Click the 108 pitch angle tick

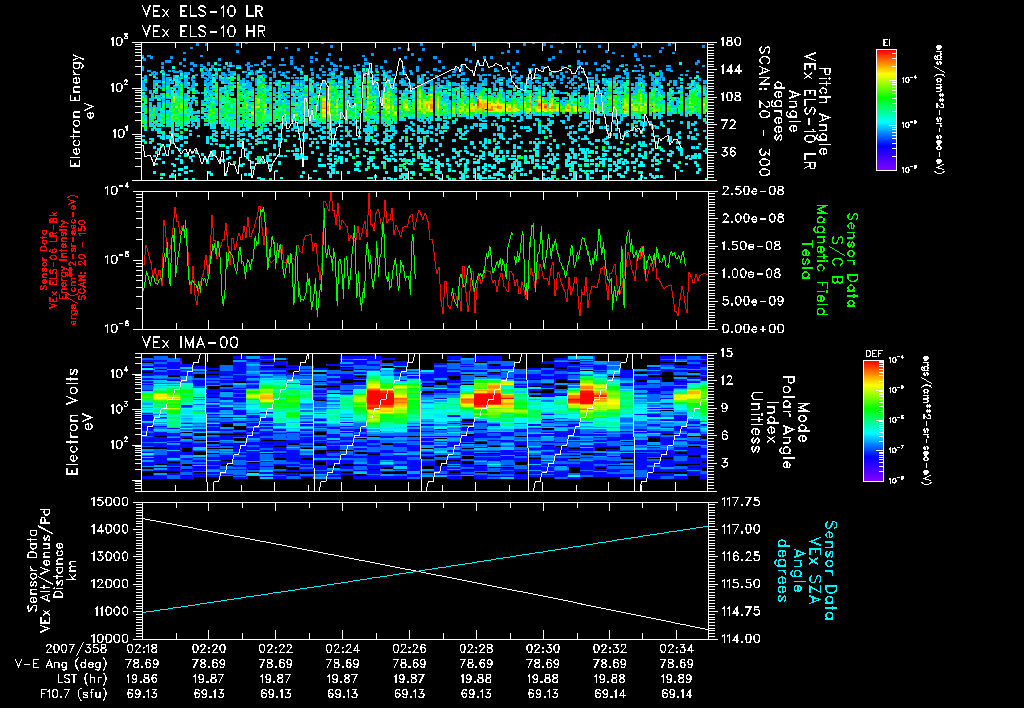click(731, 97)
